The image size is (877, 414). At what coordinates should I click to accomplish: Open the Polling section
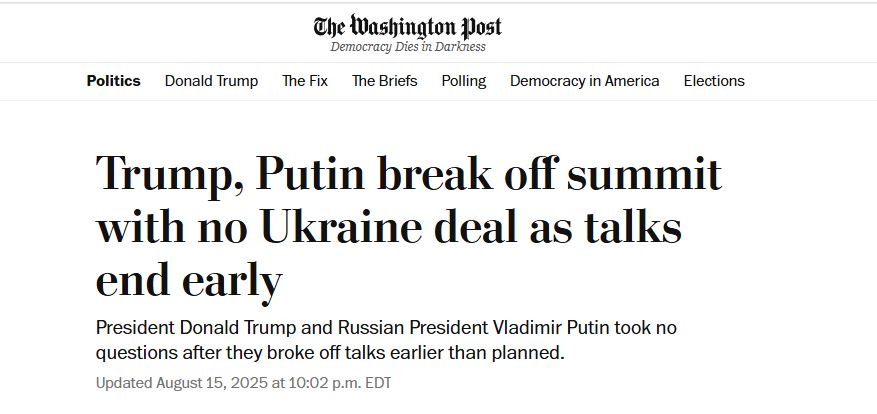[x=464, y=81]
